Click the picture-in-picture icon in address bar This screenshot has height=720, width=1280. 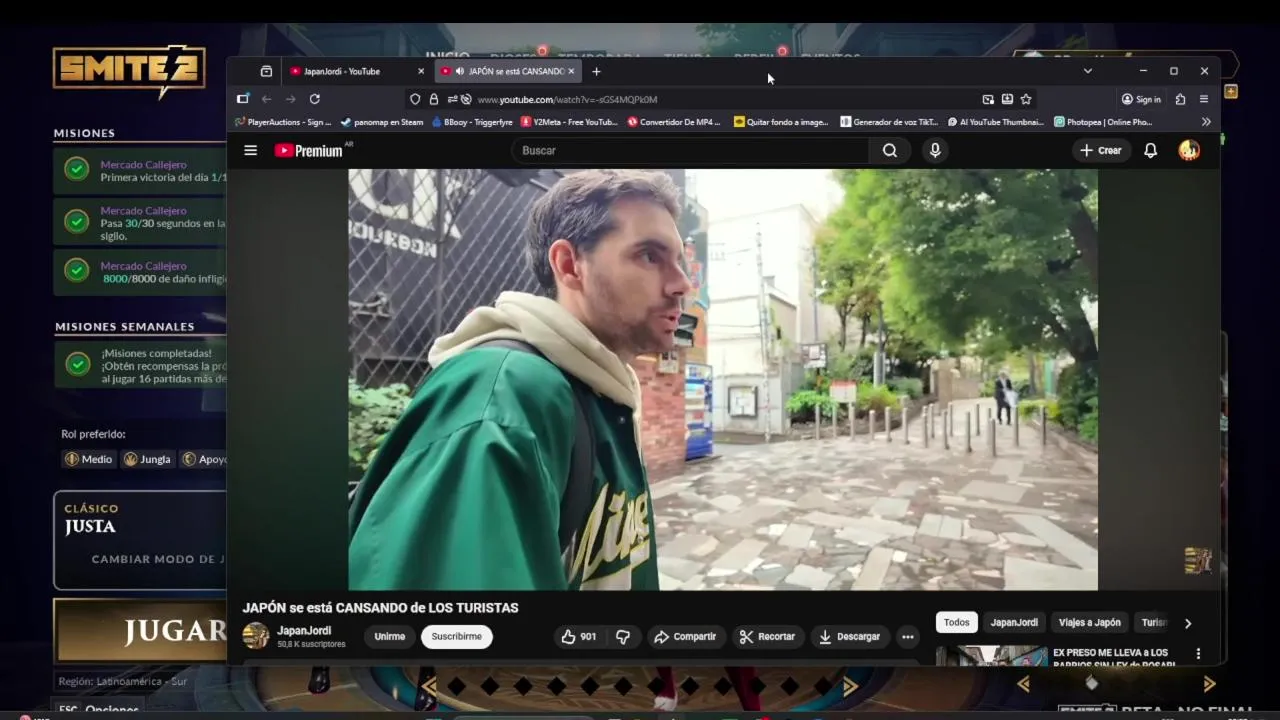(988, 99)
